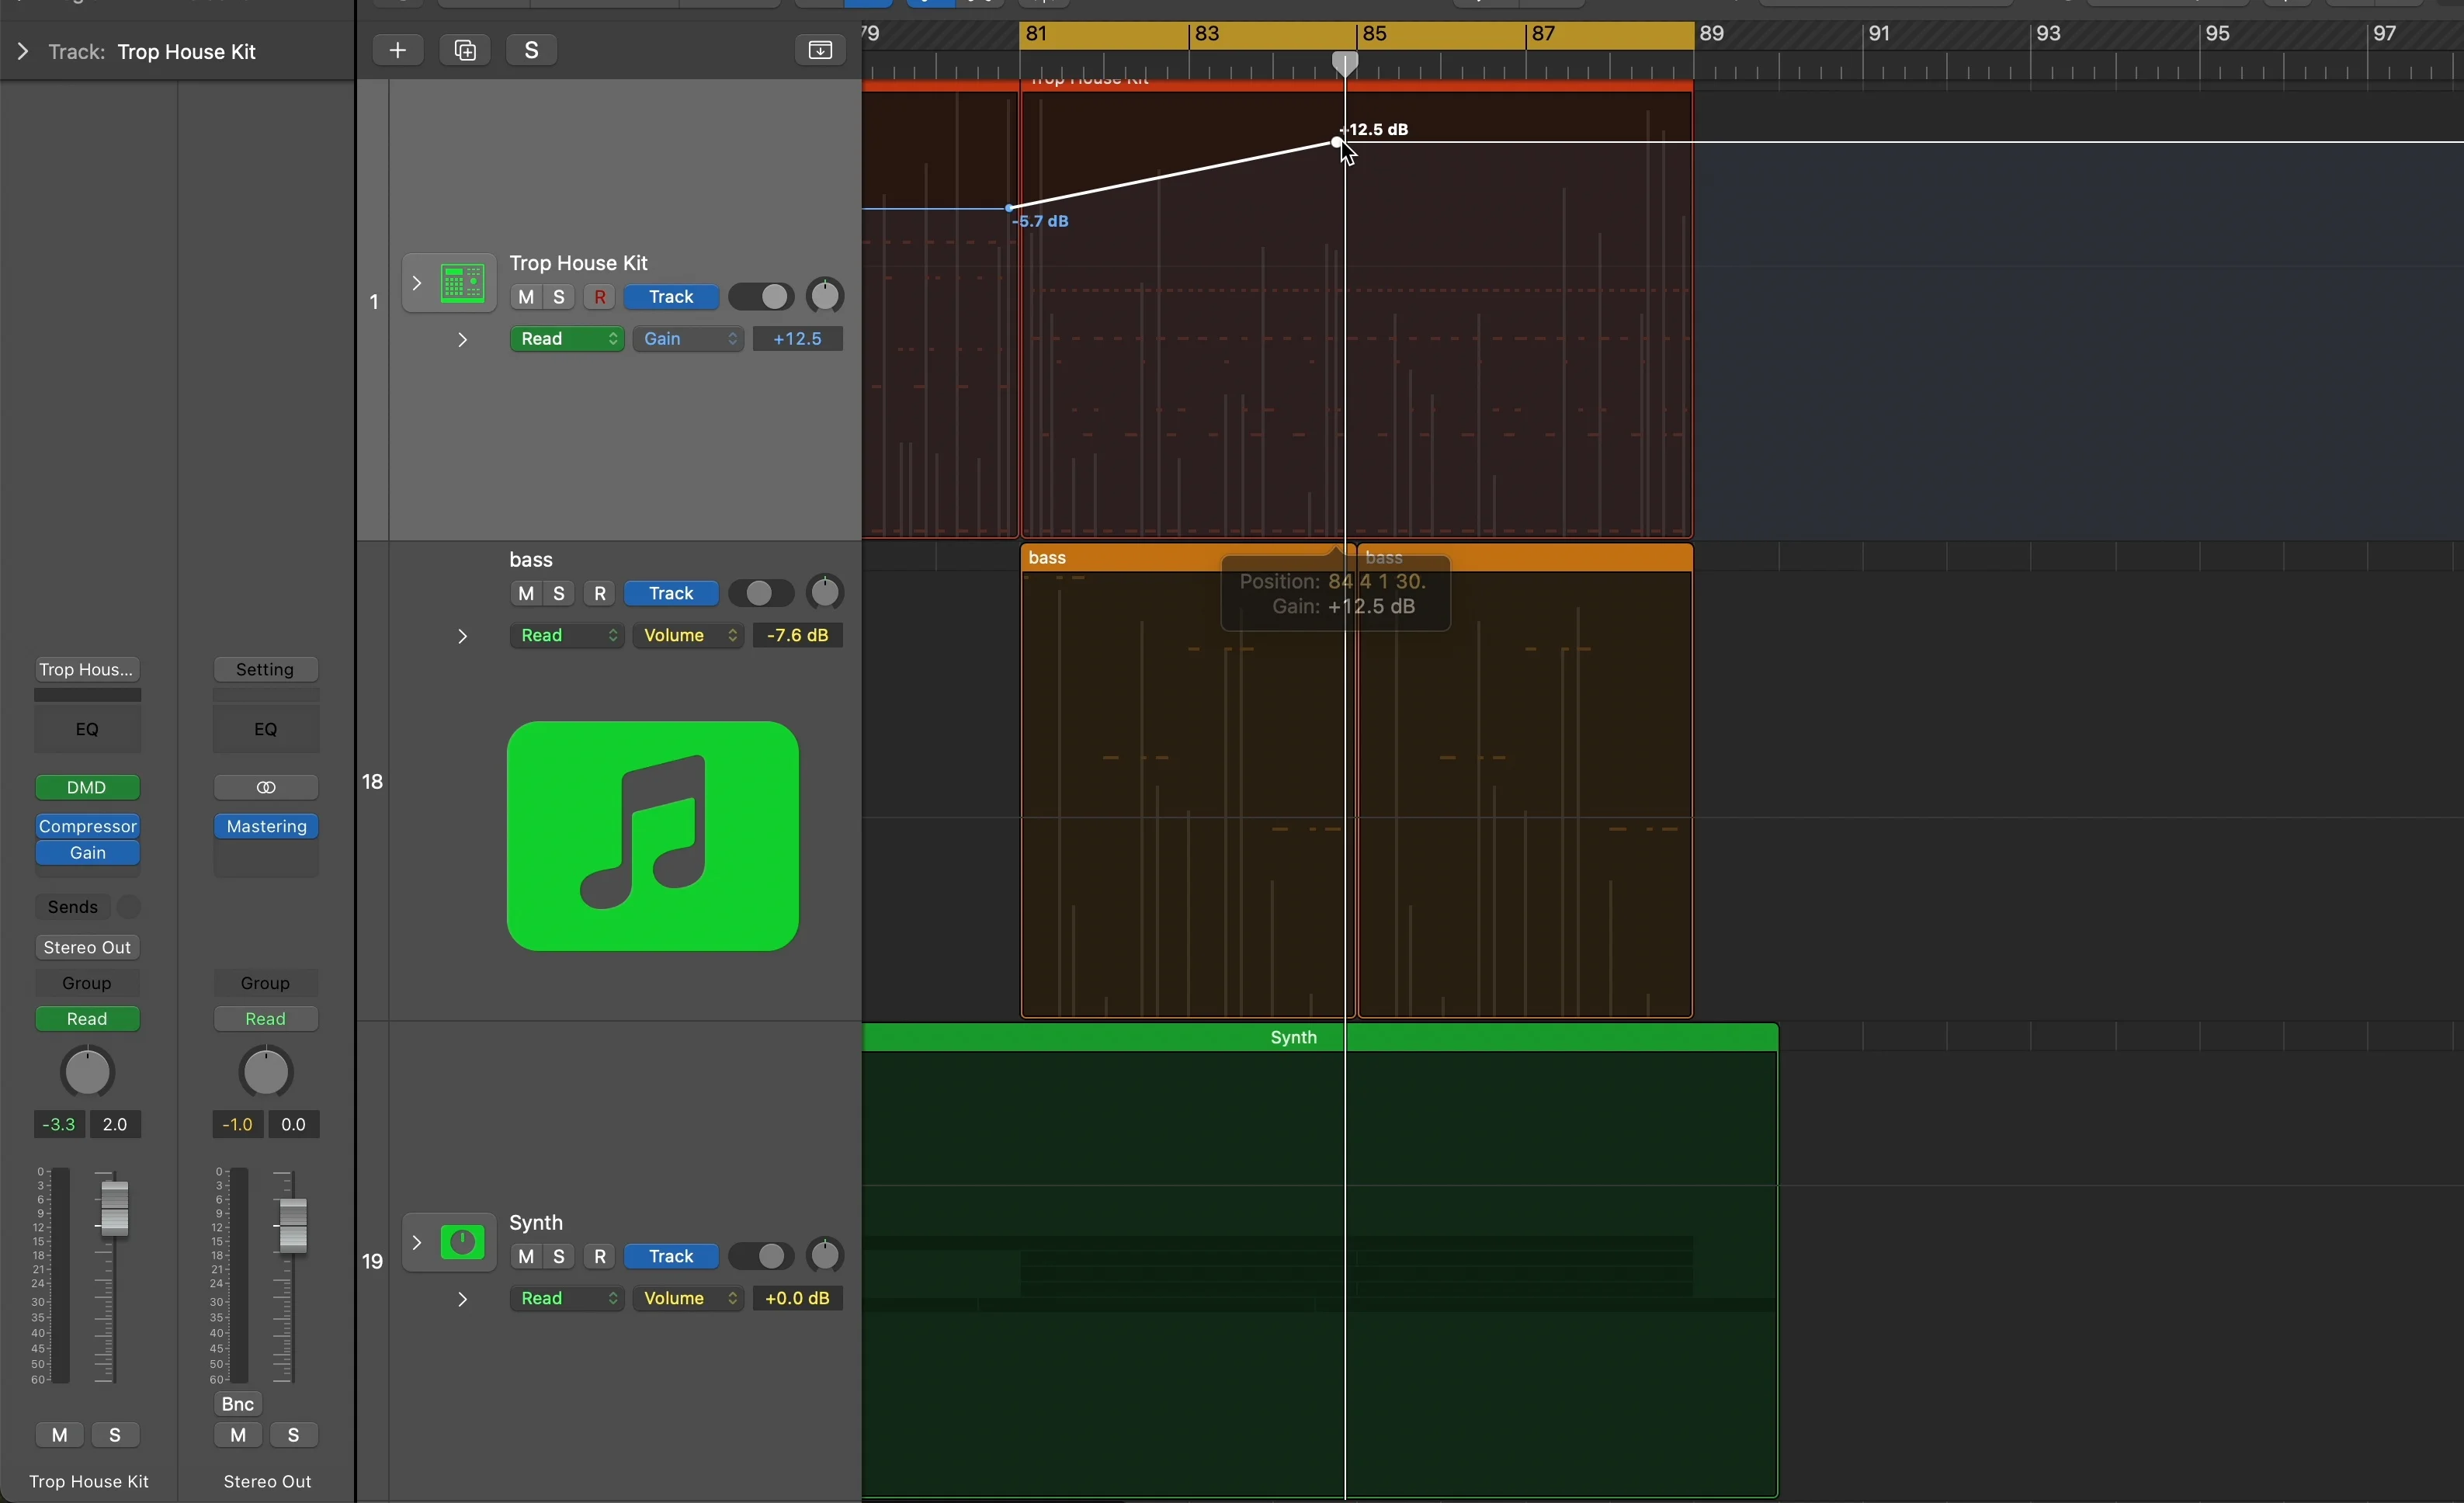Click the Stereo Out routing button
This screenshot has height=1503, width=2464.
pos(87,947)
